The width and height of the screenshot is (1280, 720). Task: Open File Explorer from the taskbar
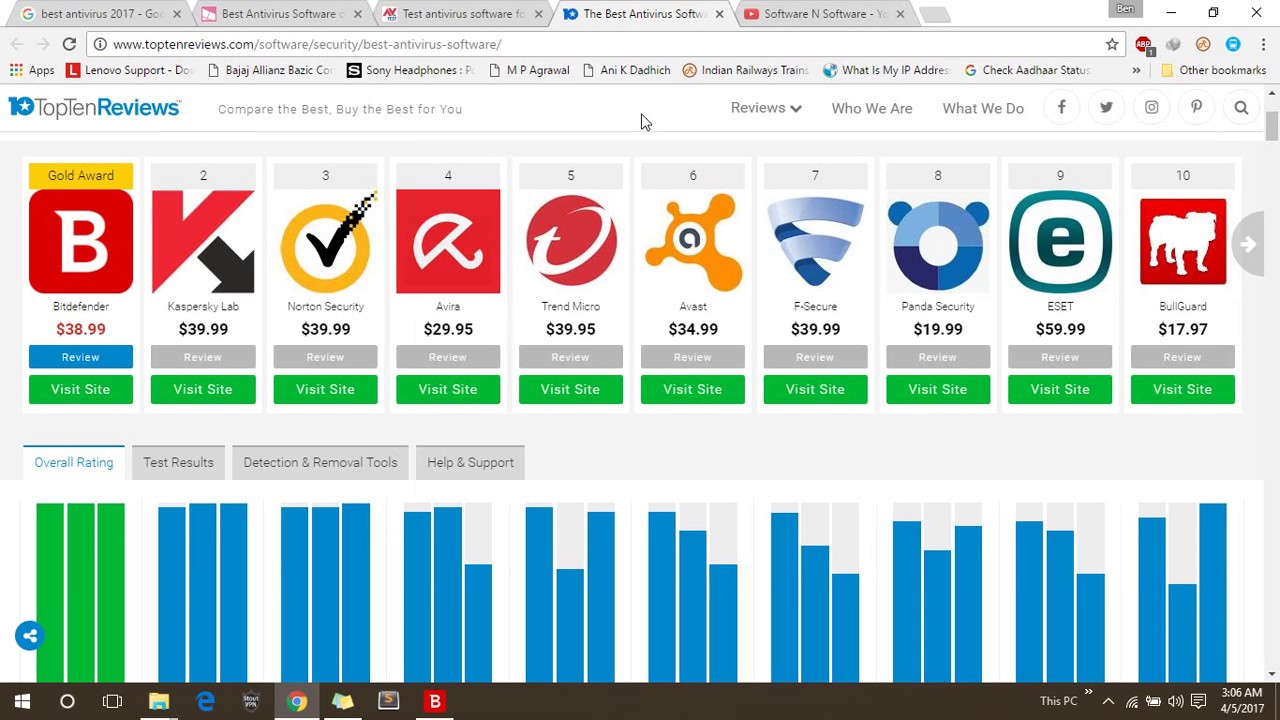(x=159, y=701)
